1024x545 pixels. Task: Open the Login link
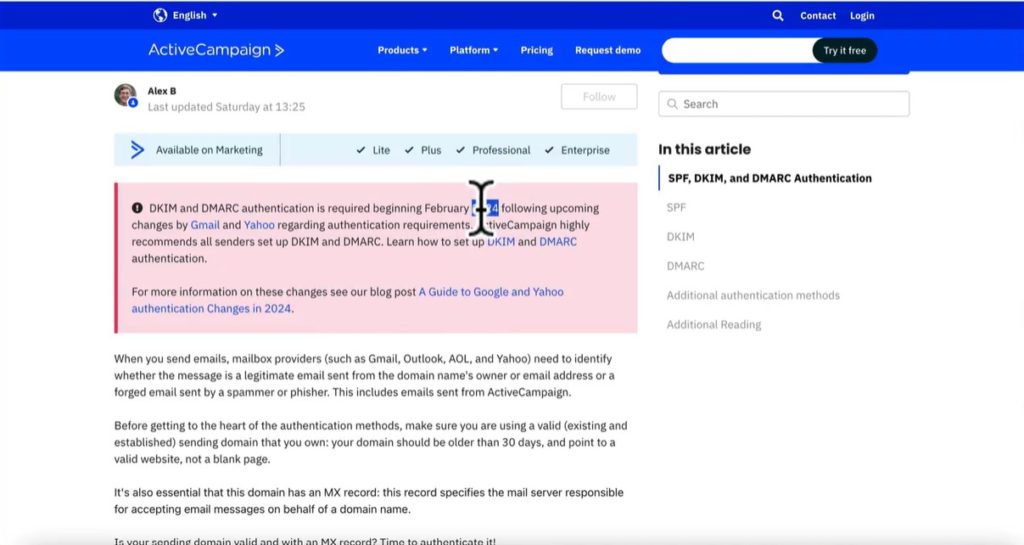862,16
